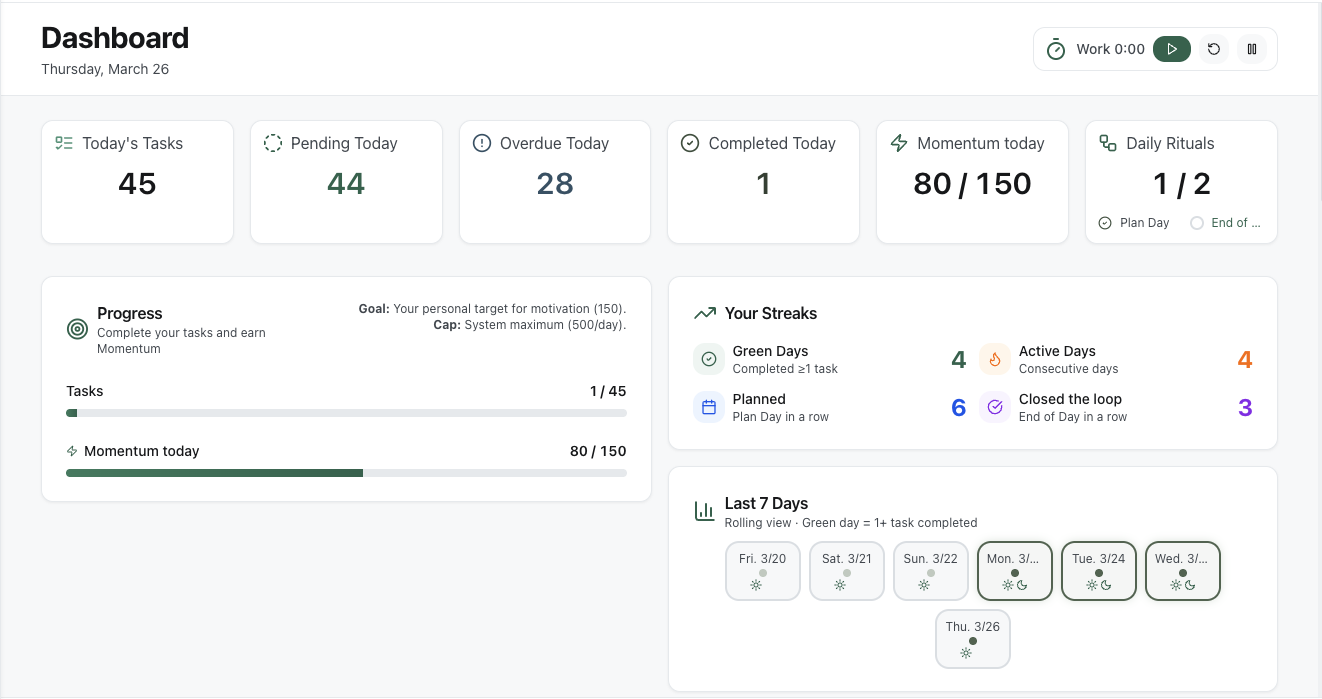Screen dimensions: 1322x699
Task: Click the Momentum today progress bar
Action: coord(346,472)
